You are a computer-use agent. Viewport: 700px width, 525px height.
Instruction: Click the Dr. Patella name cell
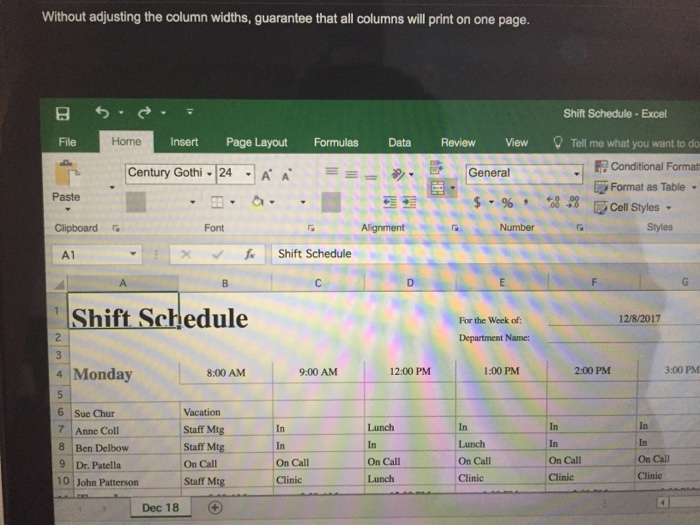pos(125,465)
